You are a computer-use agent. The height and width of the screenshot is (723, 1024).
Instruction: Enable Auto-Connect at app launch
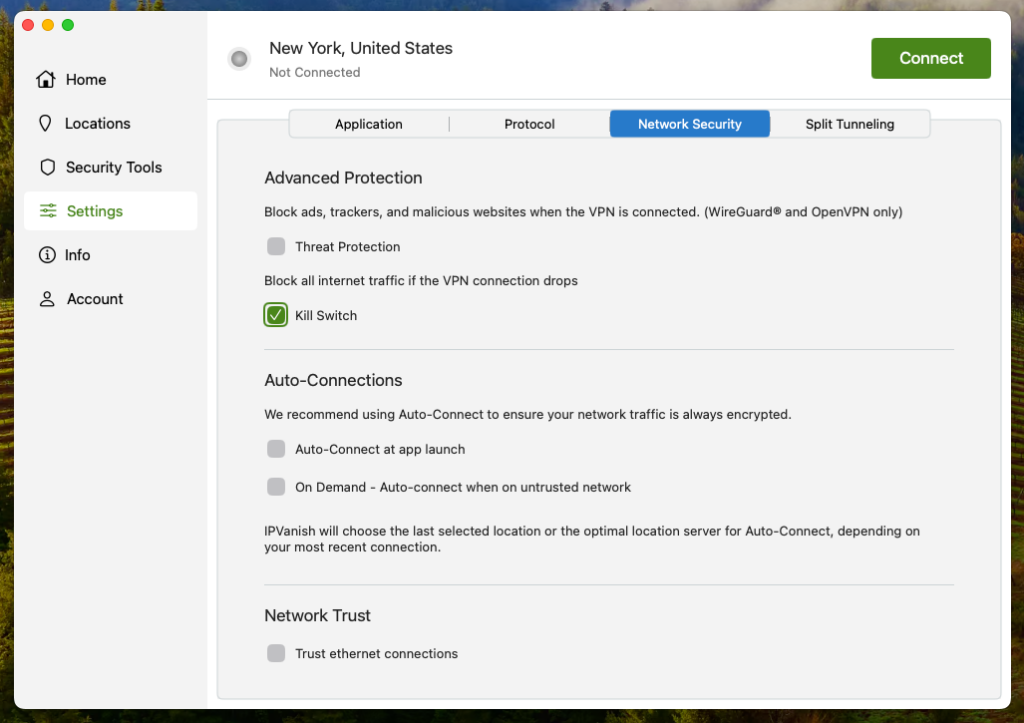click(276, 449)
